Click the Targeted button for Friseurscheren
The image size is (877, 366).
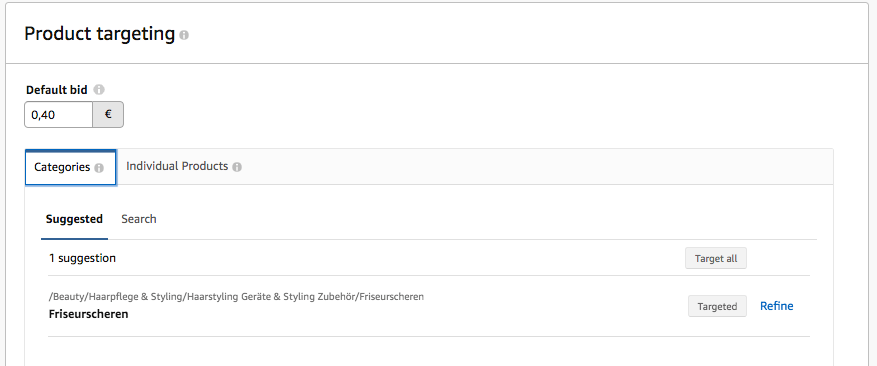717,306
